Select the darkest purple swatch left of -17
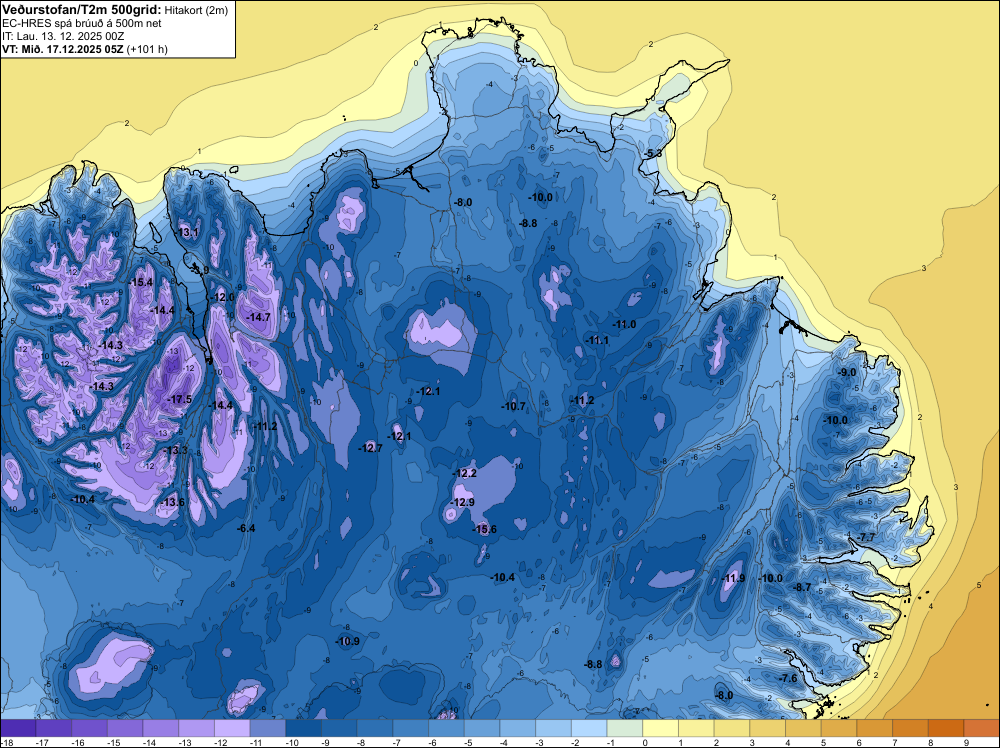1000x748 pixels. pyautogui.click(x=18, y=729)
